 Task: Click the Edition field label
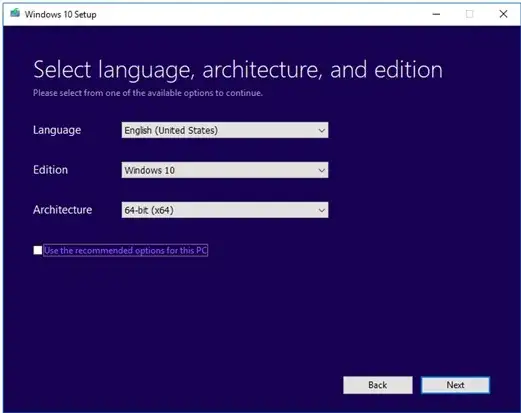click(x=50, y=170)
